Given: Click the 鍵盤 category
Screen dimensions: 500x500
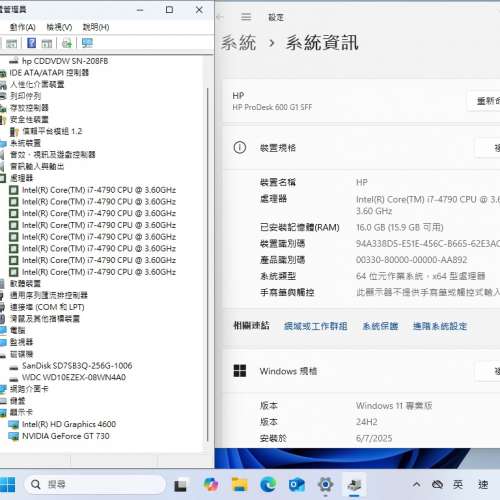Looking at the screenshot, I should [x=17, y=401].
